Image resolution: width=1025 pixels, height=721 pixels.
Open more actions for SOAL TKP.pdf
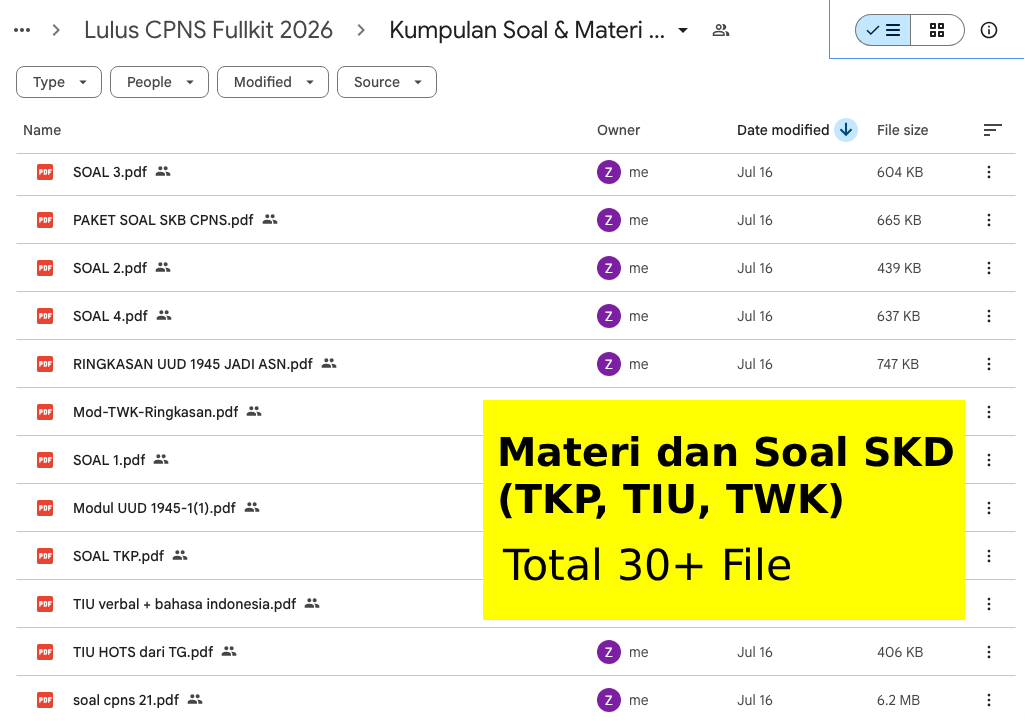coord(988,556)
